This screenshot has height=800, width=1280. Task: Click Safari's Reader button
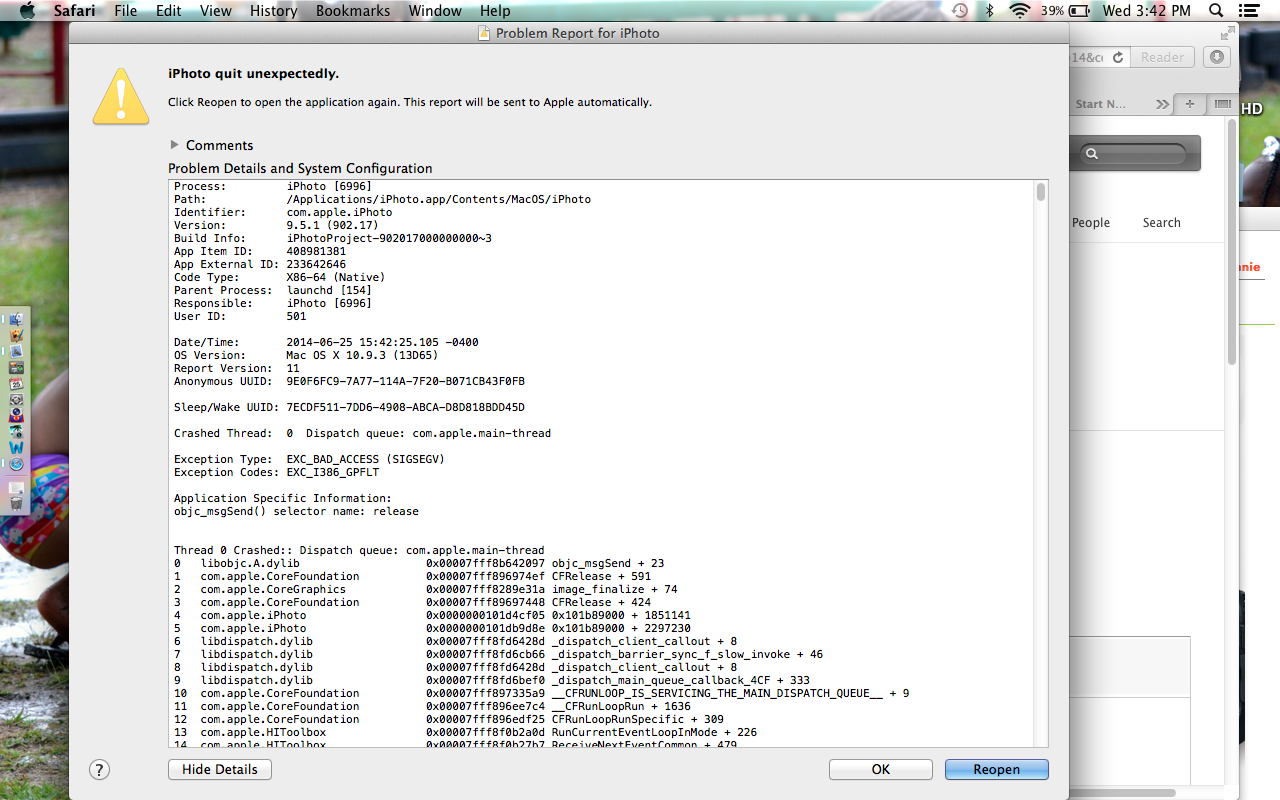1162,57
